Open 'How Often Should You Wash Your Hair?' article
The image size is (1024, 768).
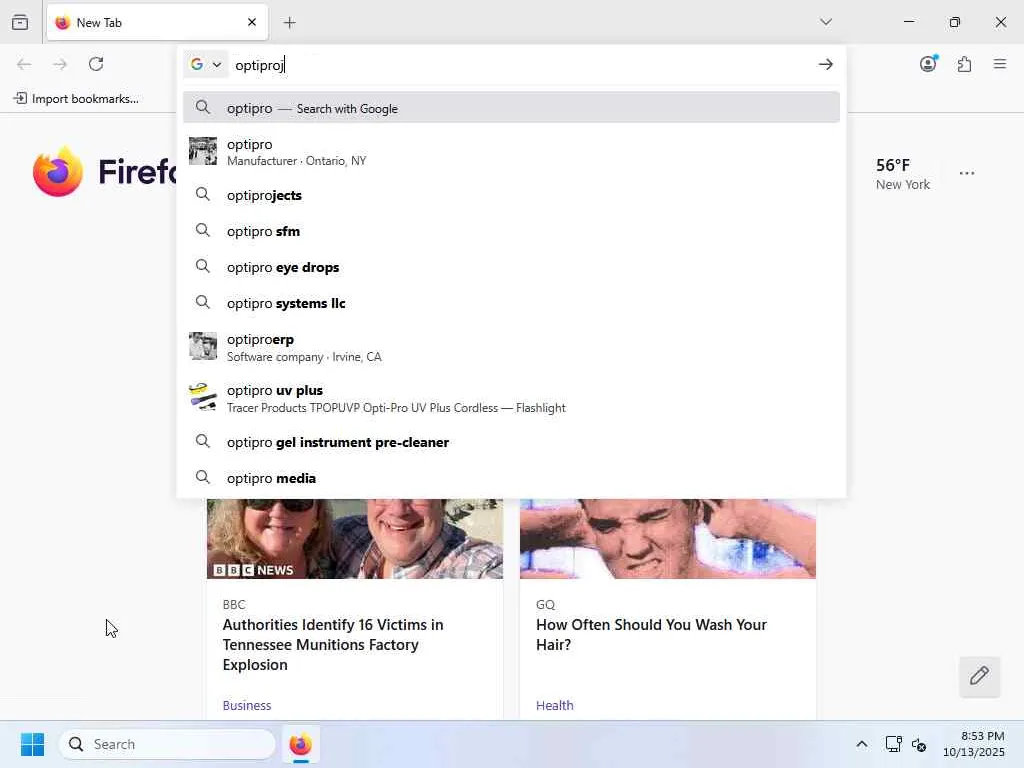[x=651, y=635]
